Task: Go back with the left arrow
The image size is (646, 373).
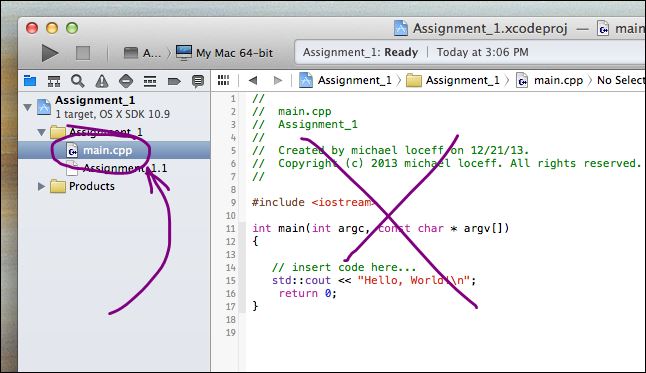Action: (253, 80)
